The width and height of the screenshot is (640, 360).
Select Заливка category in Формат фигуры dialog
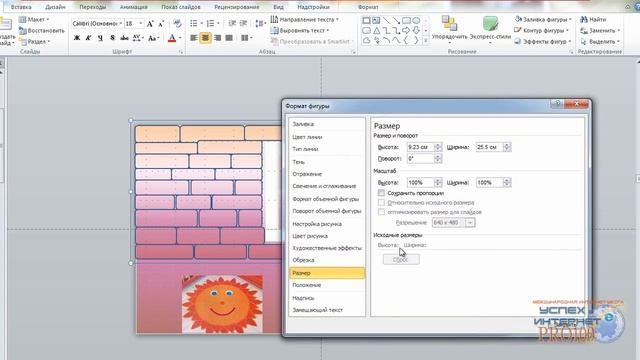pos(327,124)
